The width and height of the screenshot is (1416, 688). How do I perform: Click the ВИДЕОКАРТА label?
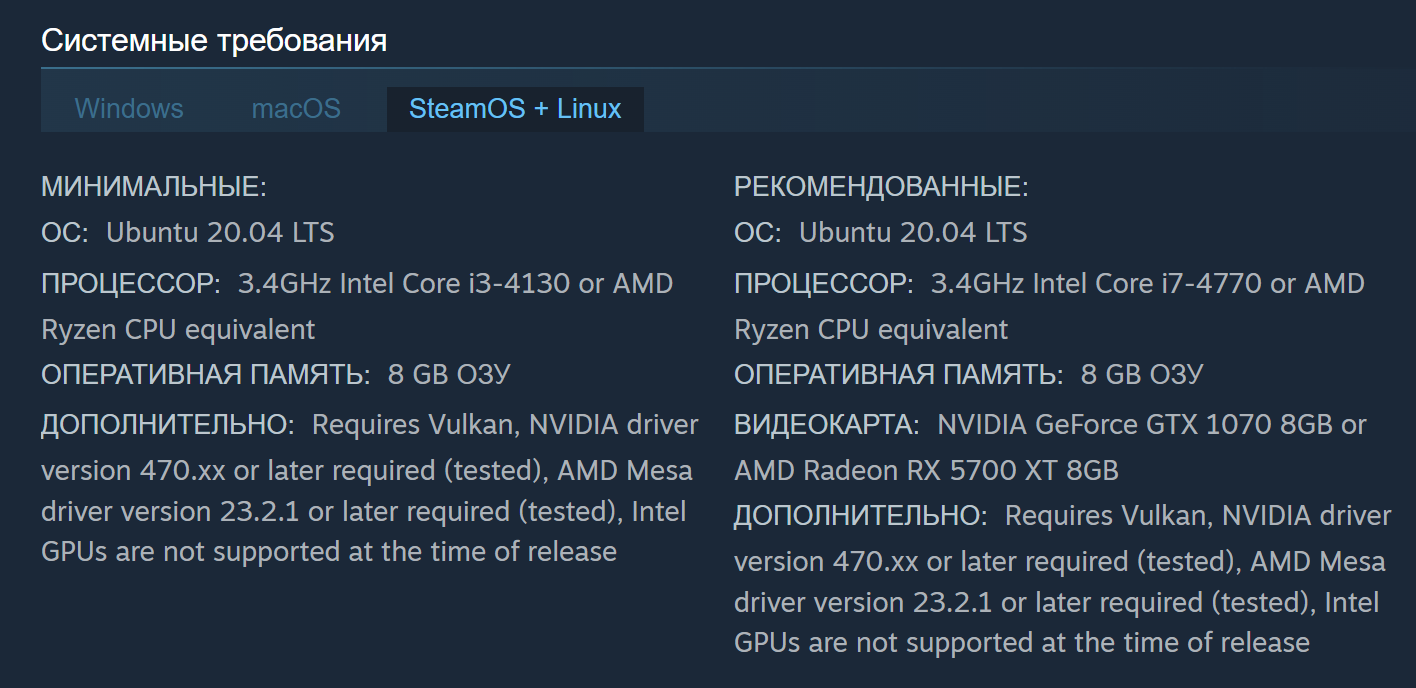827,425
